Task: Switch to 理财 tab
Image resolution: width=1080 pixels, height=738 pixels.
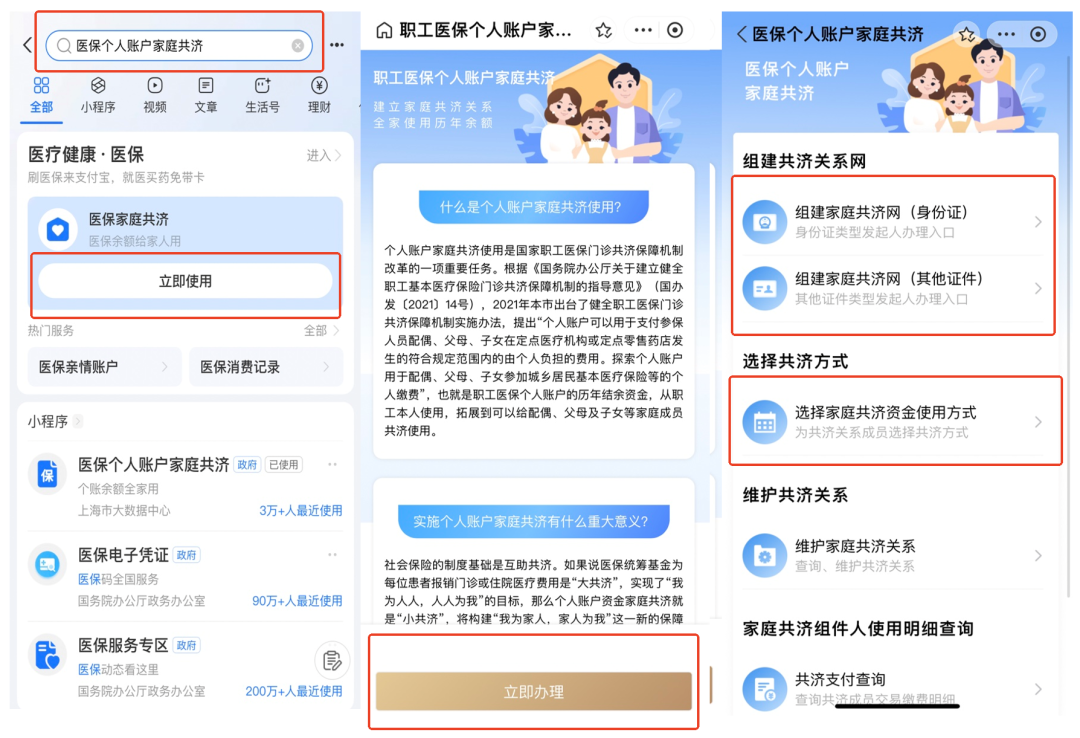Action: pyautogui.click(x=319, y=95)
